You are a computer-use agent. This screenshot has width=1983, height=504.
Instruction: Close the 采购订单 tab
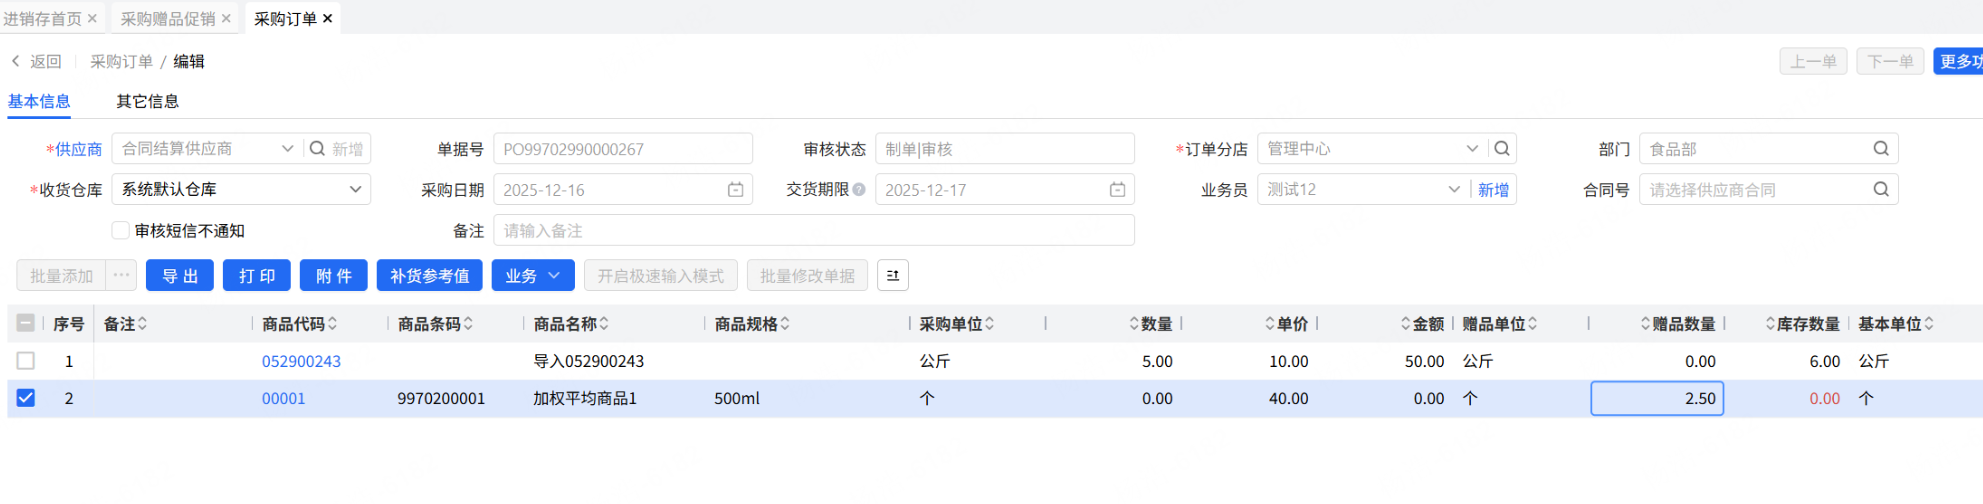click(328, 19)
